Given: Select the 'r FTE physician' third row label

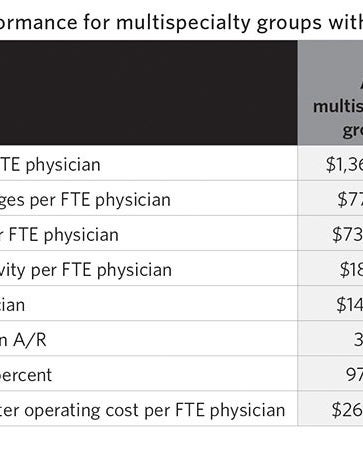Looking at the screenshot, I should 59,235.
